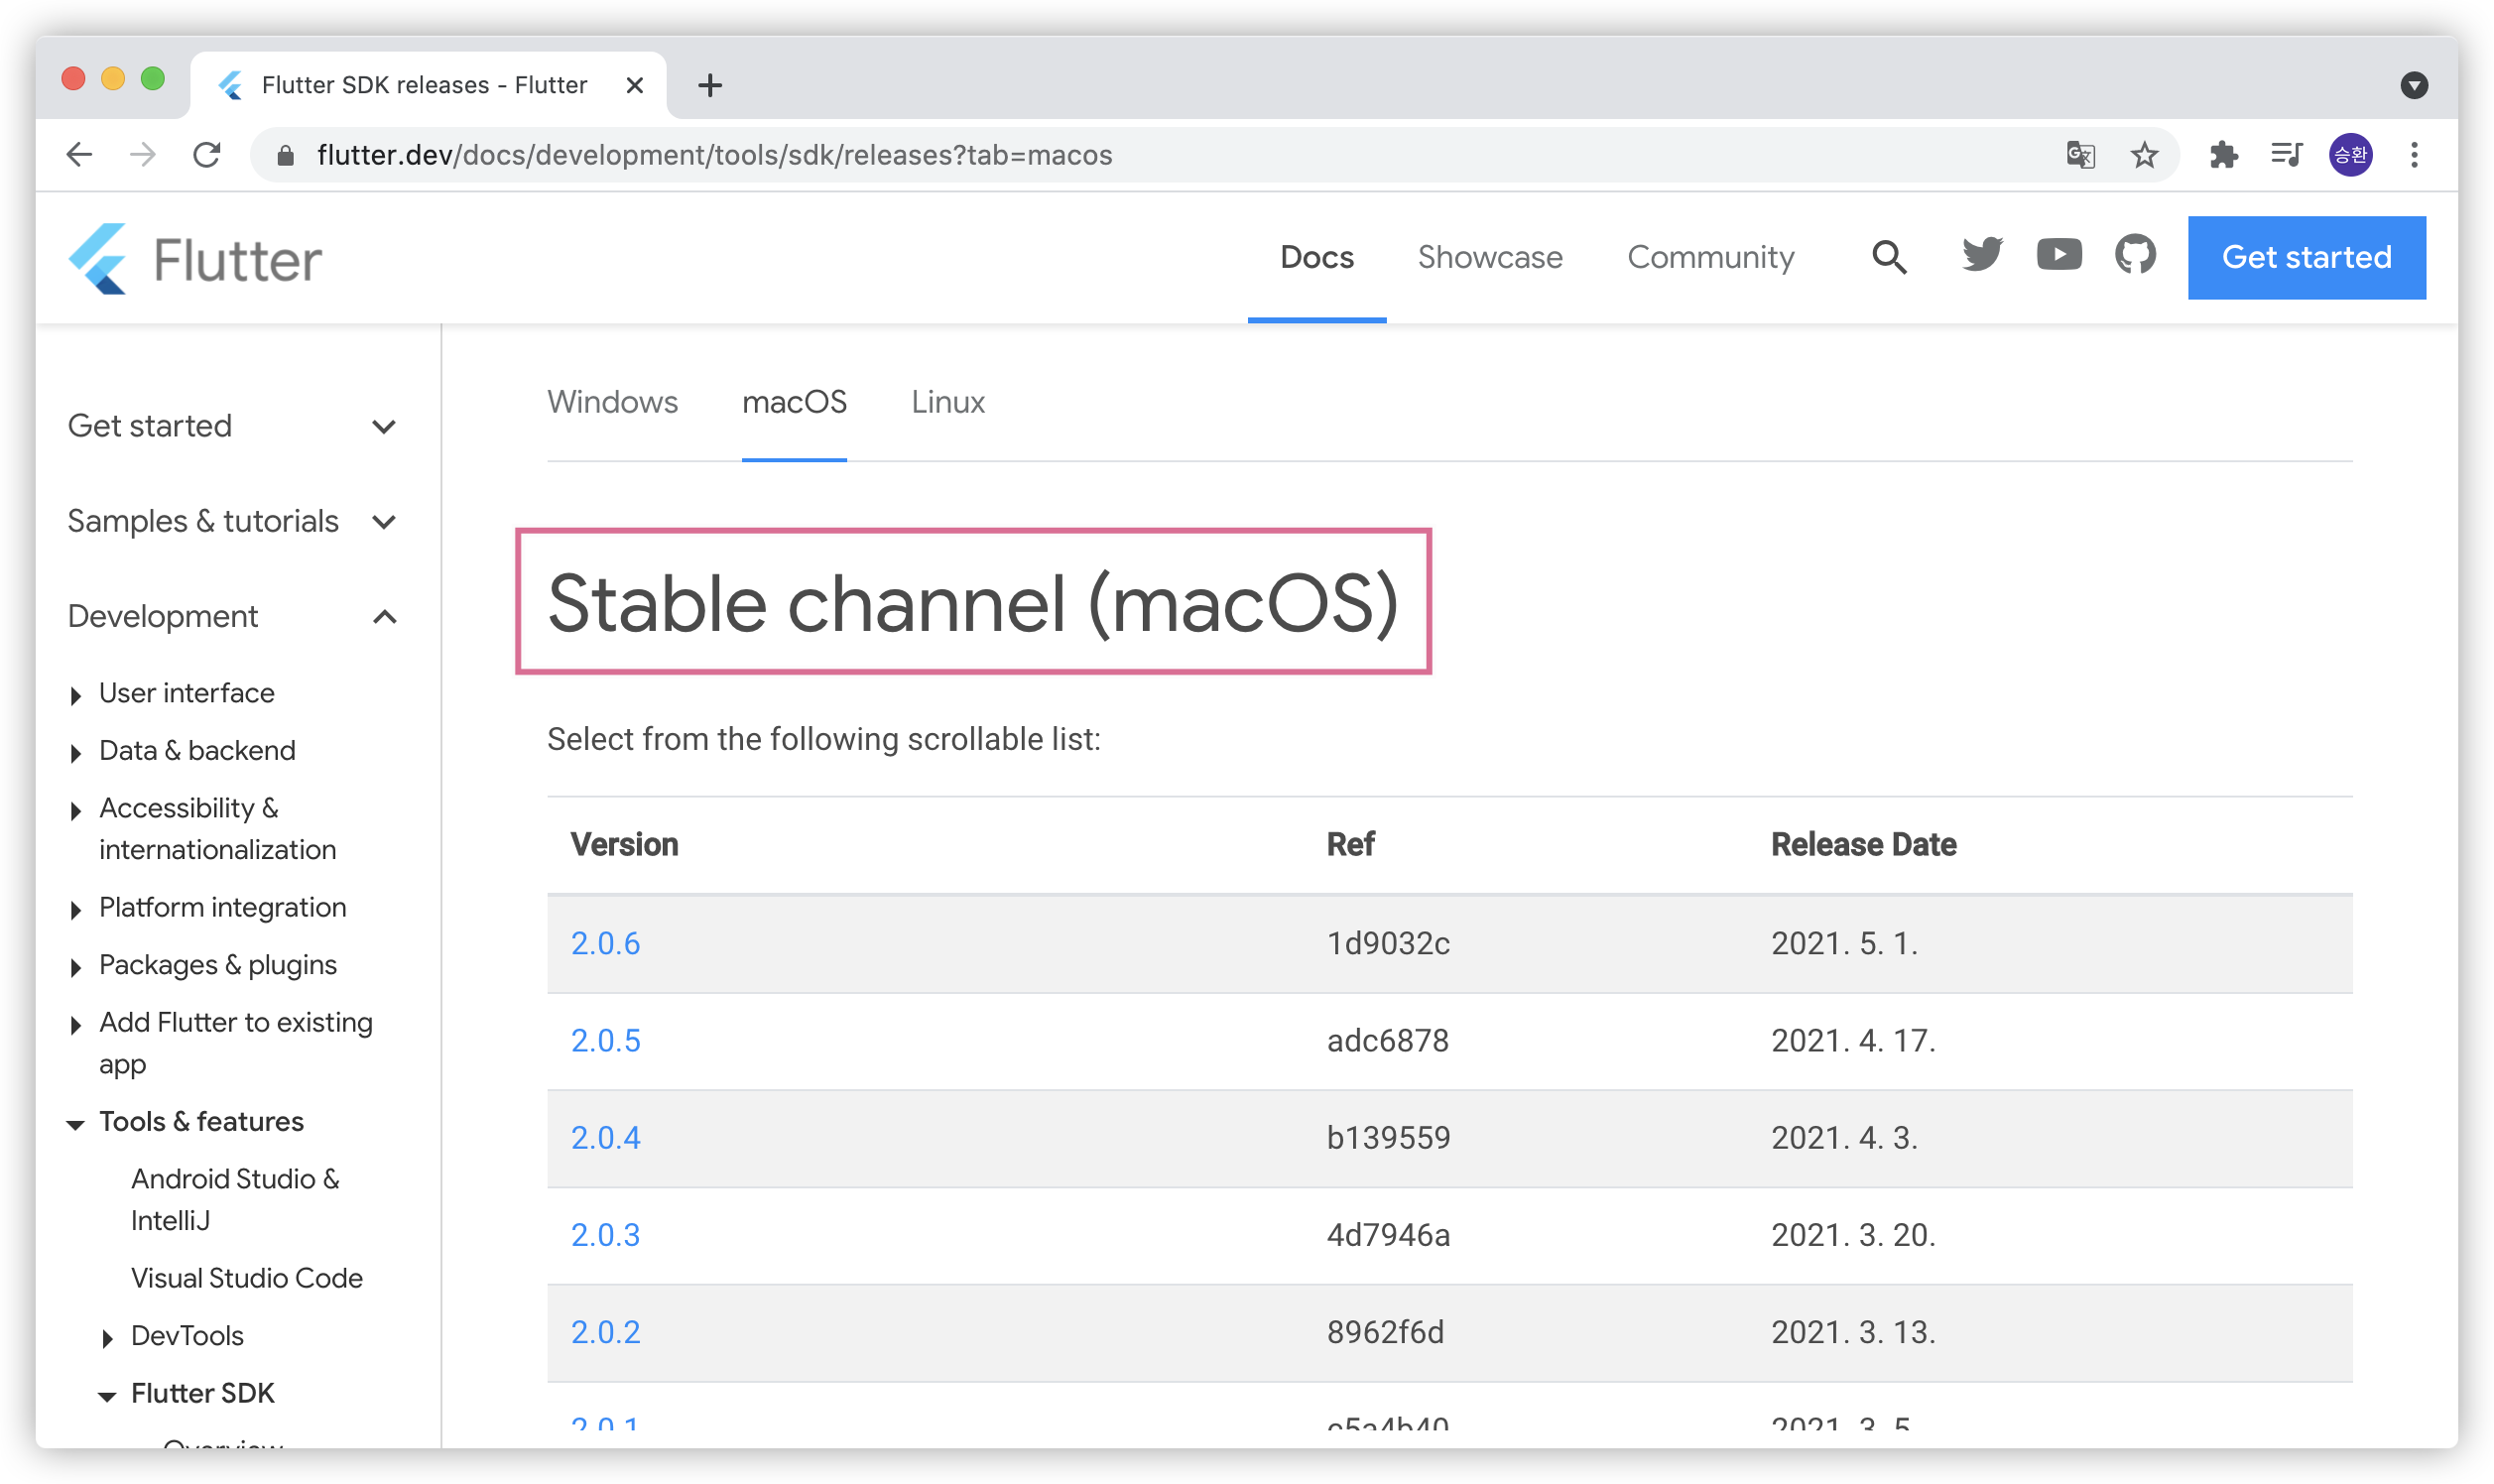Open the Flutter Twitter page icon
Image resolution: width=2494 pixels, height=1484 pixels.
coord(1981,256)
